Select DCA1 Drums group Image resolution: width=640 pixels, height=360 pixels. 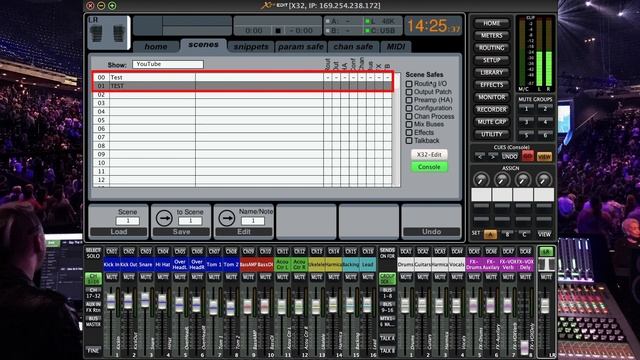click(406, 251)
